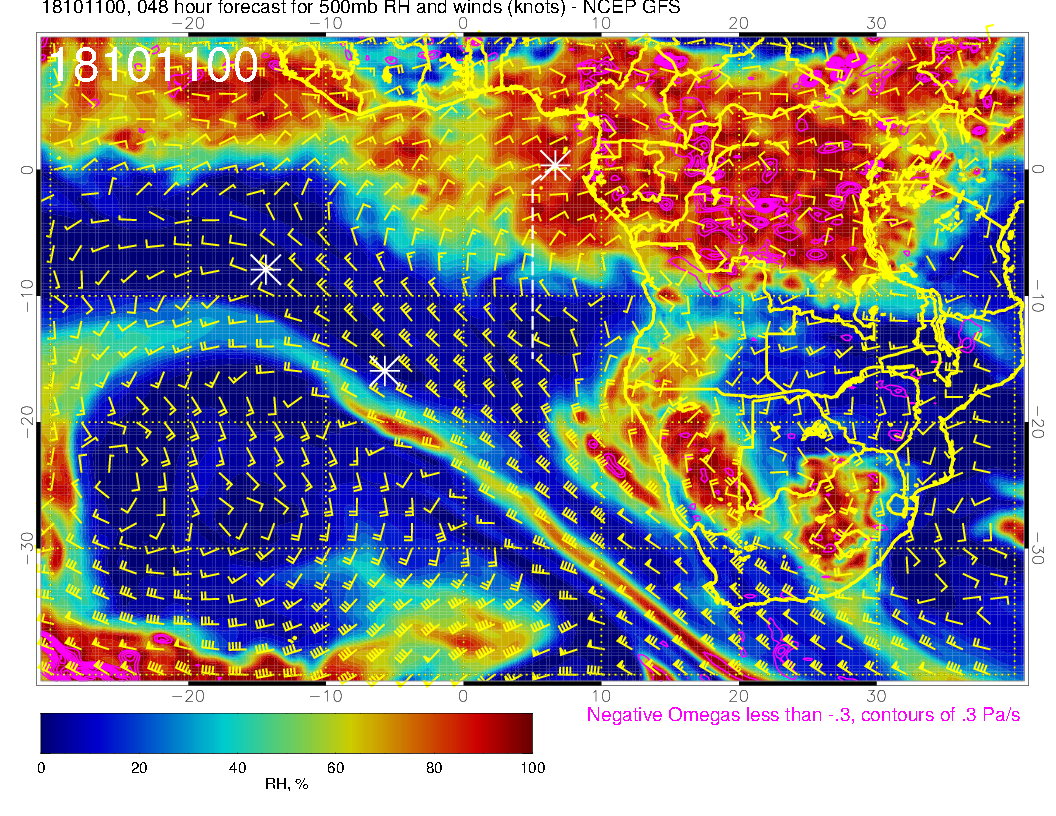Viewport: 1056px width, 816px height.
Task: Click the dark blue end of RH colorbar
Action: 50,733
